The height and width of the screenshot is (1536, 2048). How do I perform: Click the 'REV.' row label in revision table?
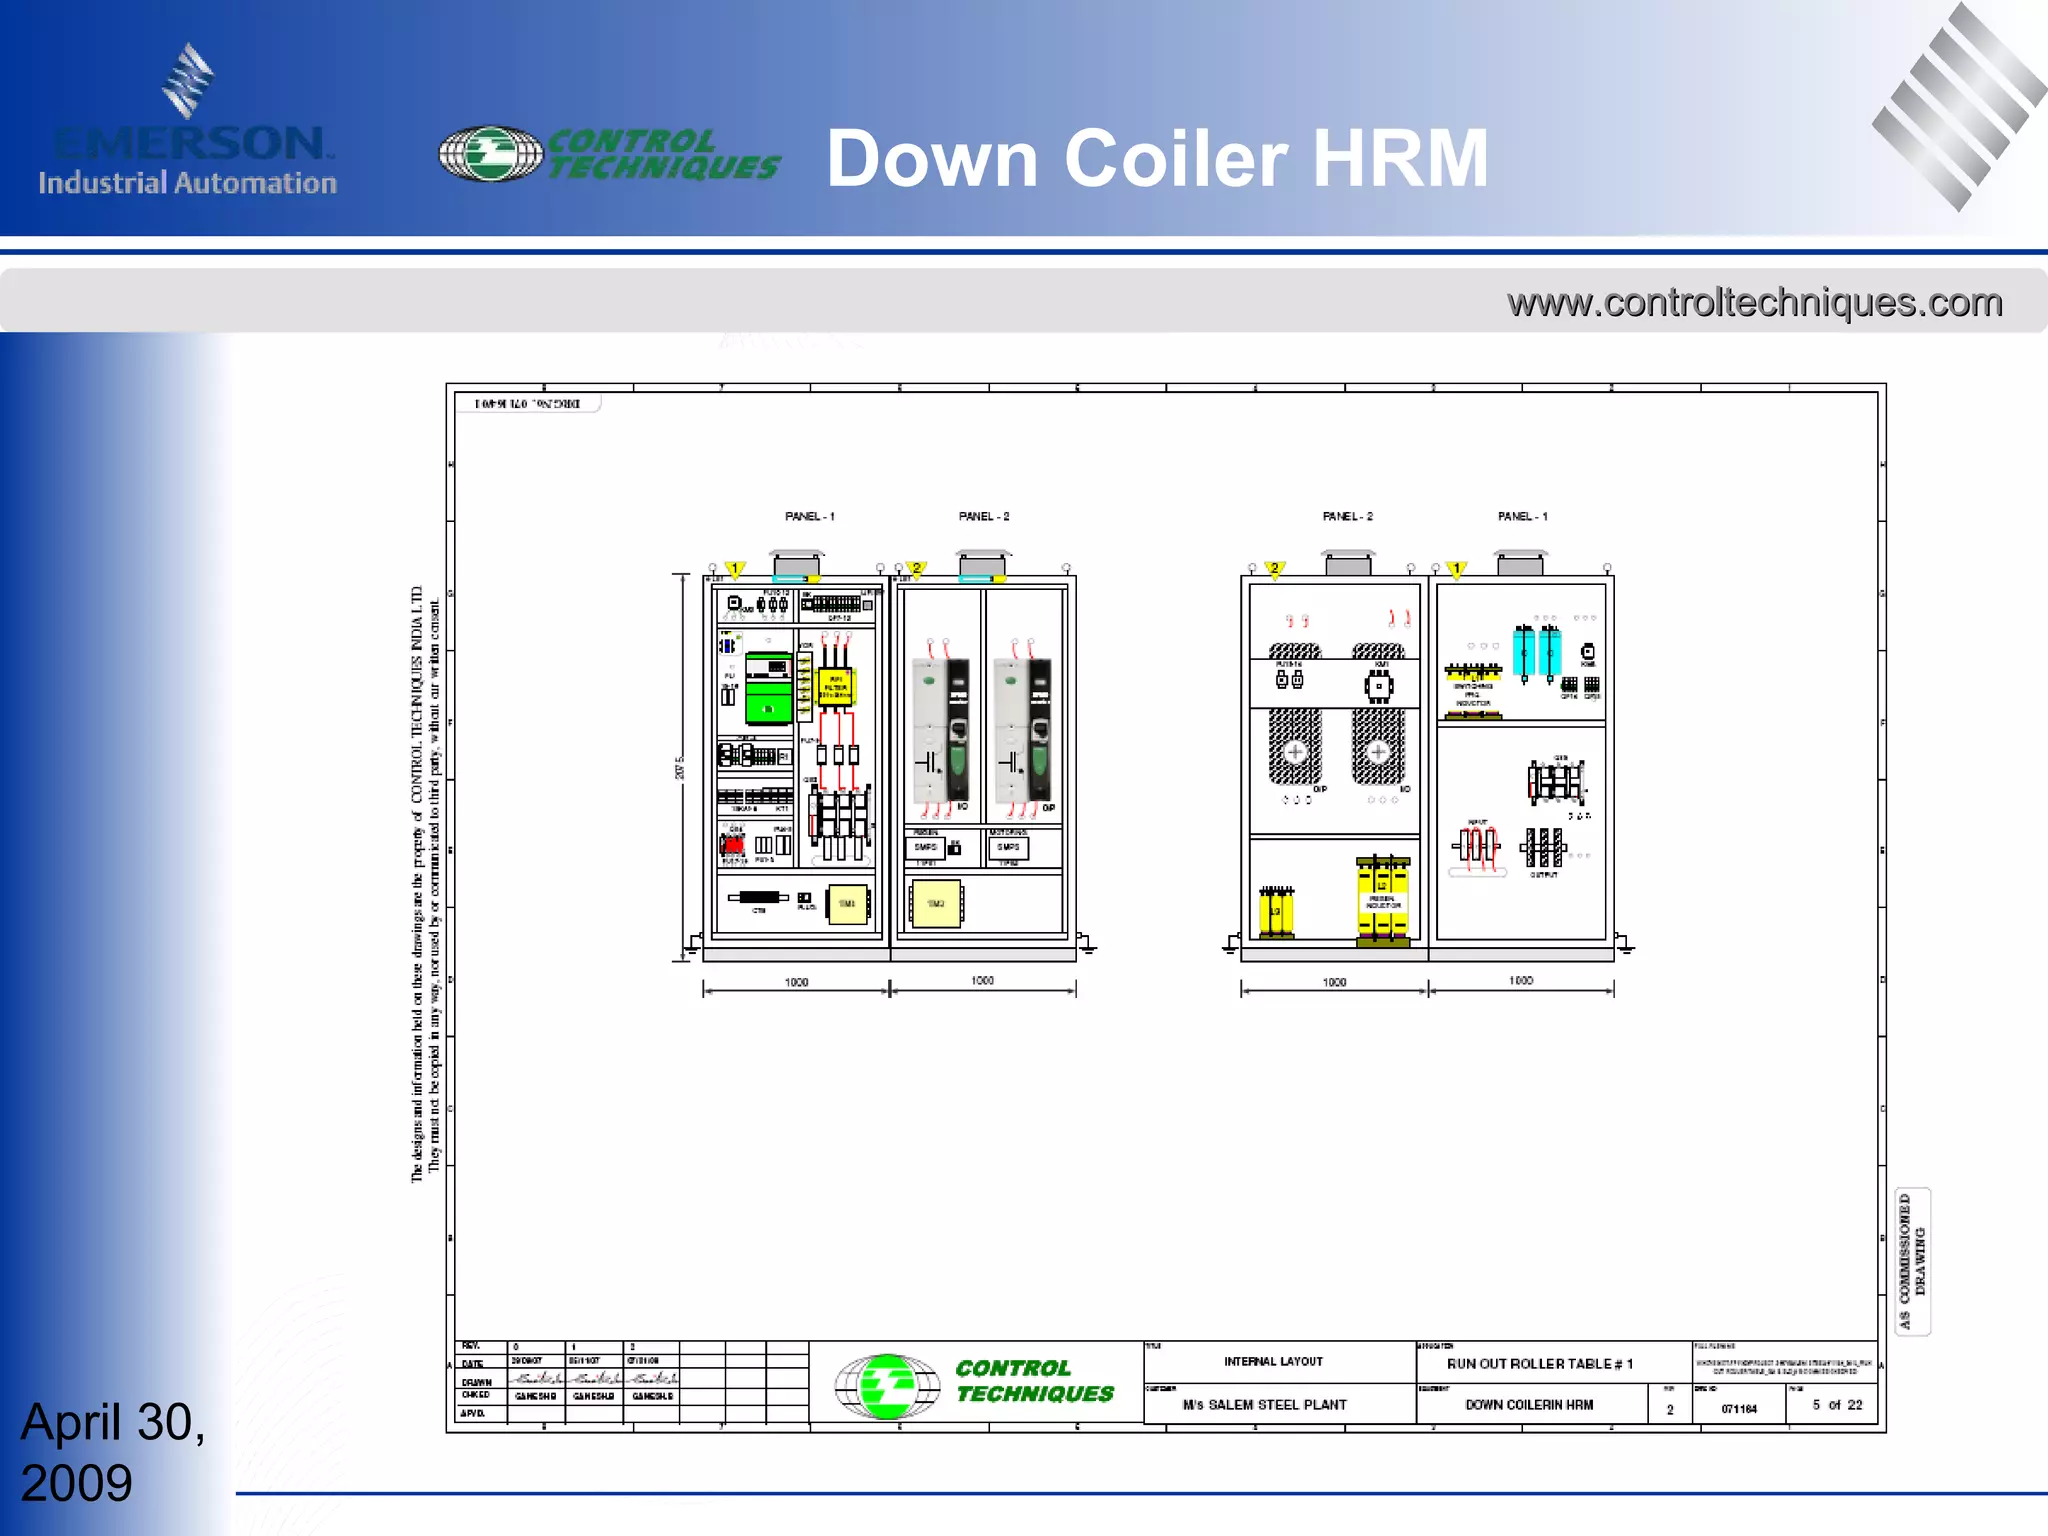[x=471, y=1346]
